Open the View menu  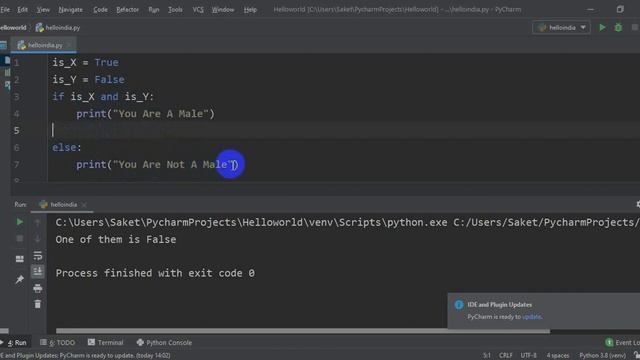[43, 9]
